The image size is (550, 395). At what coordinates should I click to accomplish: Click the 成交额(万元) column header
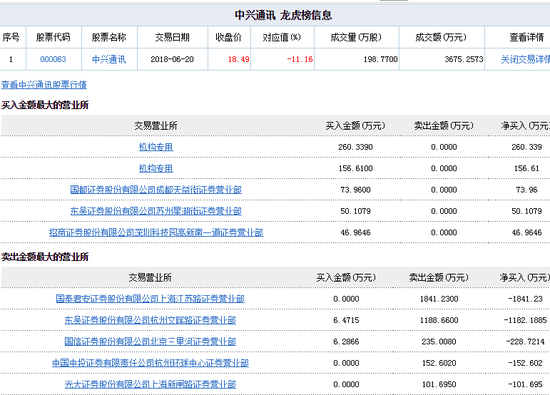tap(441, 37)
